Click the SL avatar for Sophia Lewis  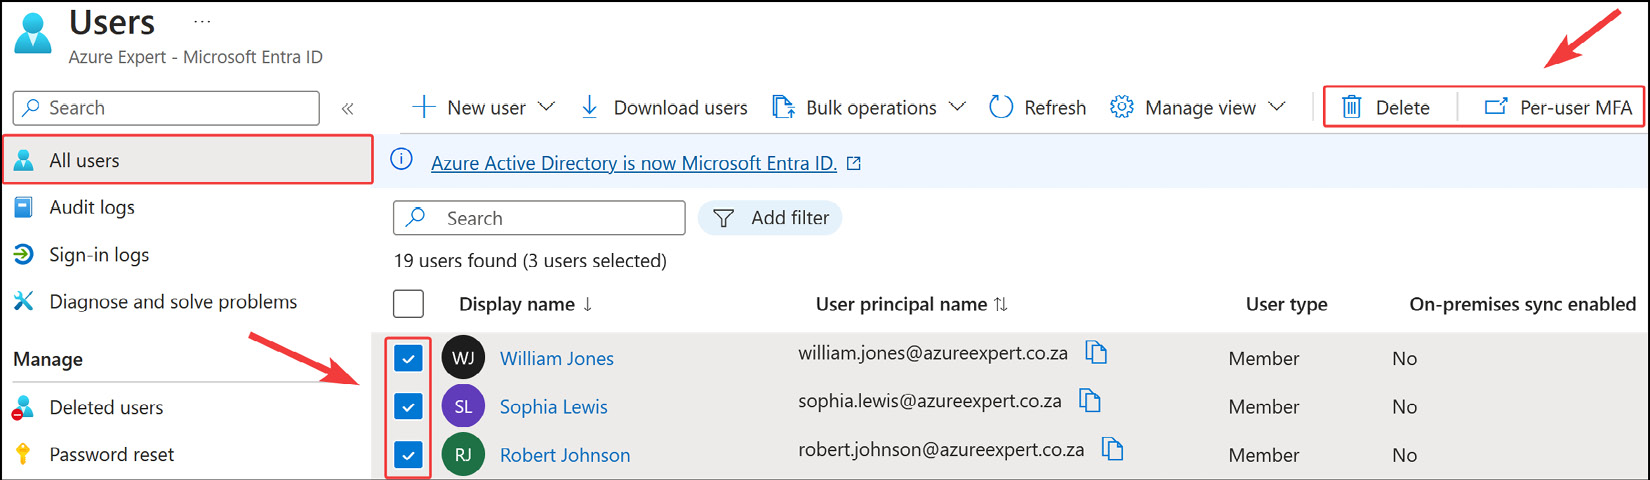pos(463,407)
